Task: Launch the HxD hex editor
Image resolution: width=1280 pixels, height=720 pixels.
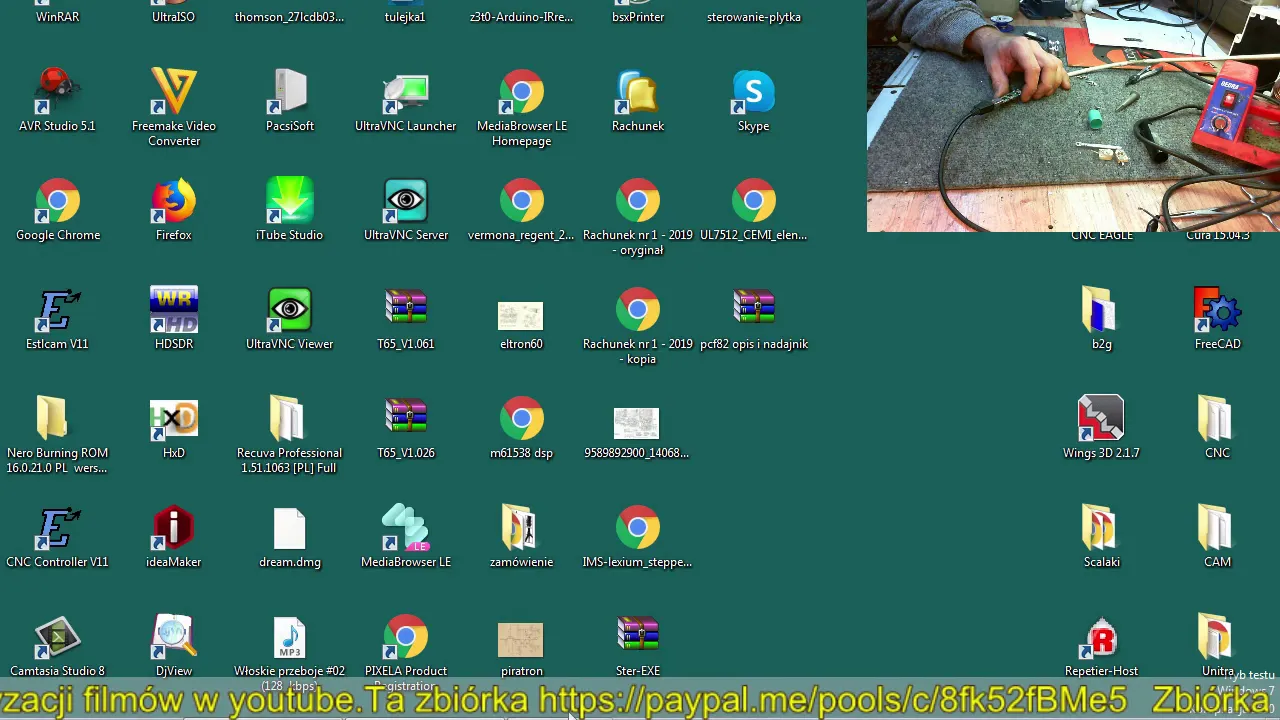Action: 174,427
